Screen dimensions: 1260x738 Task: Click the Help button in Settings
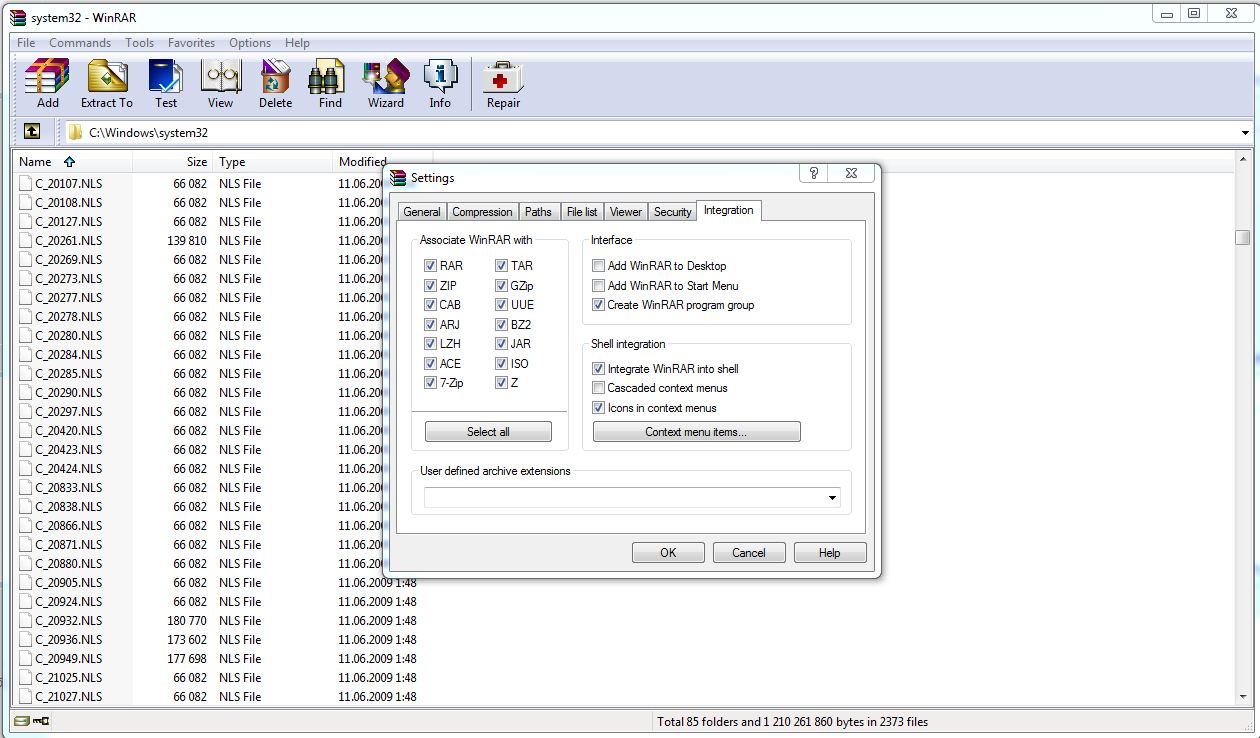click(x=829, y=553)
